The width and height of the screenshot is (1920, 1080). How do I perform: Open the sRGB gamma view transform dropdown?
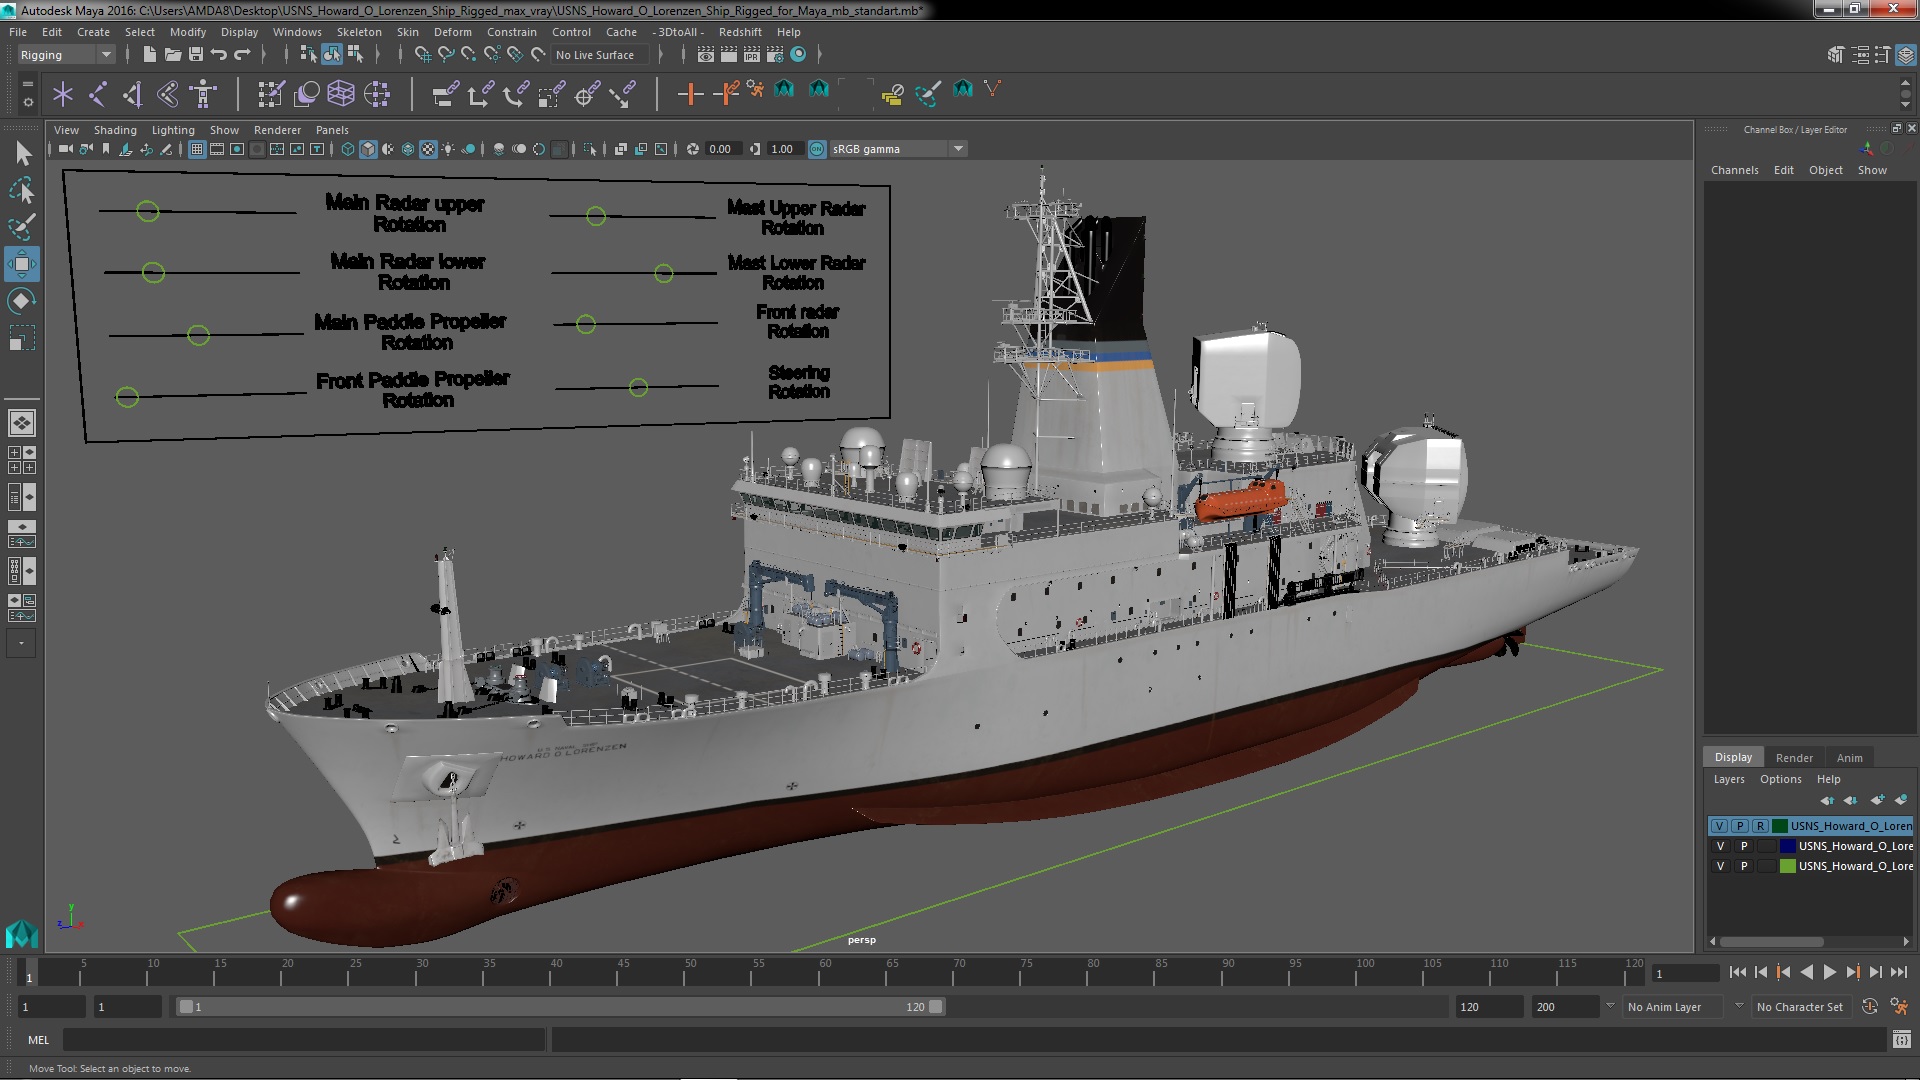point(898,149)
